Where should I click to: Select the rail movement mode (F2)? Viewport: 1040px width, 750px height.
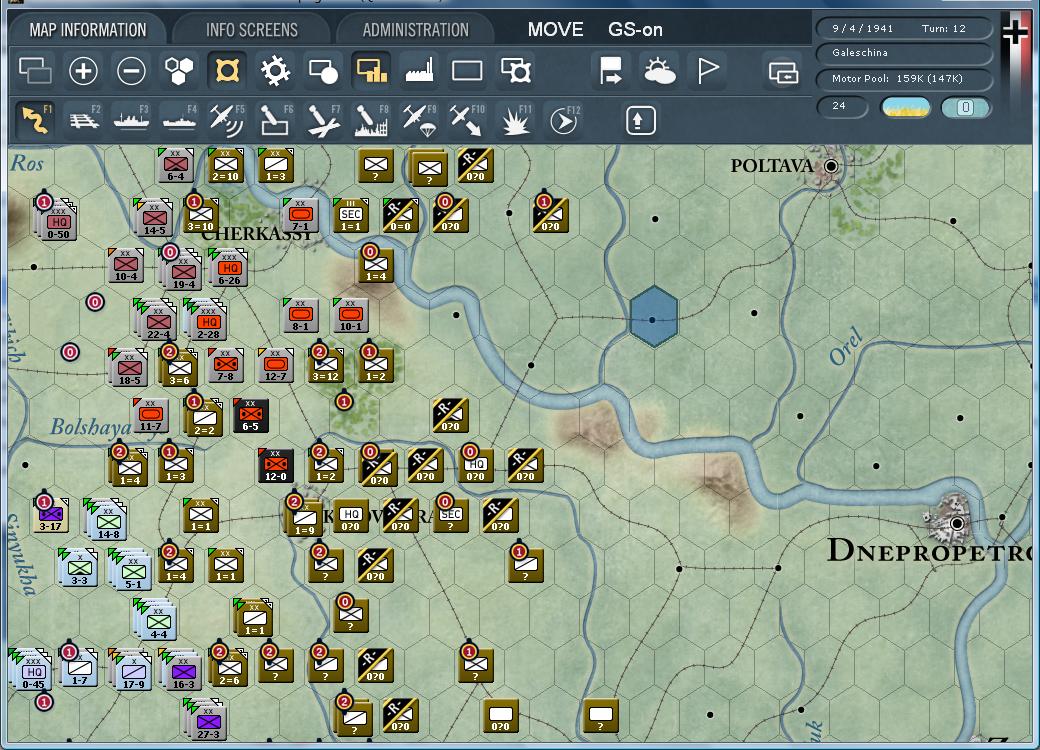pyautogui.click(x=84, y=119)
